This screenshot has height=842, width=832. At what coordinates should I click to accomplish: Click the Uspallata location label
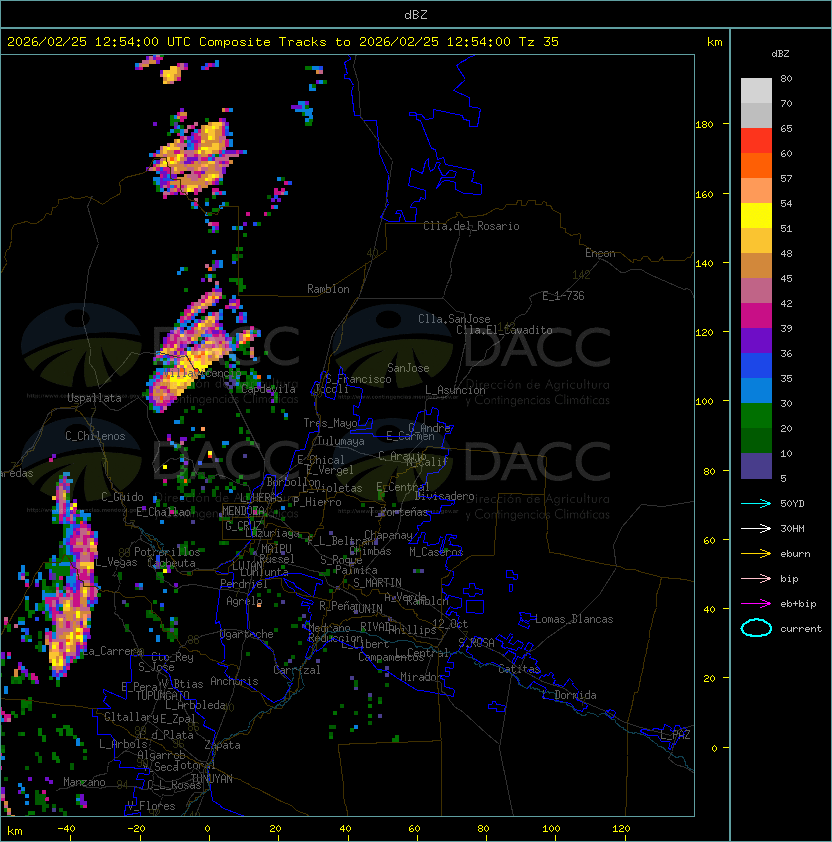click(95, 398)
